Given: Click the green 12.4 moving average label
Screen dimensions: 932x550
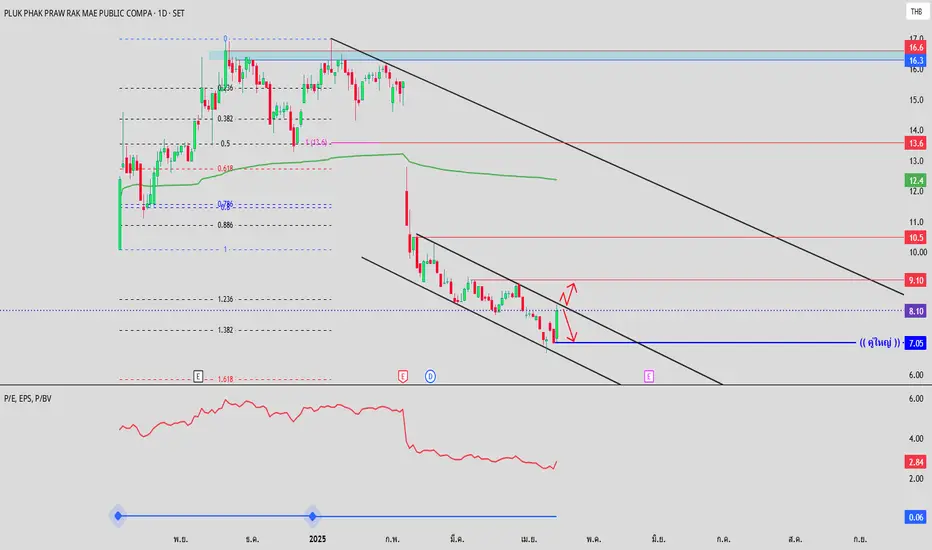Looking at the screenshot, I should click(x=917, y=180).
